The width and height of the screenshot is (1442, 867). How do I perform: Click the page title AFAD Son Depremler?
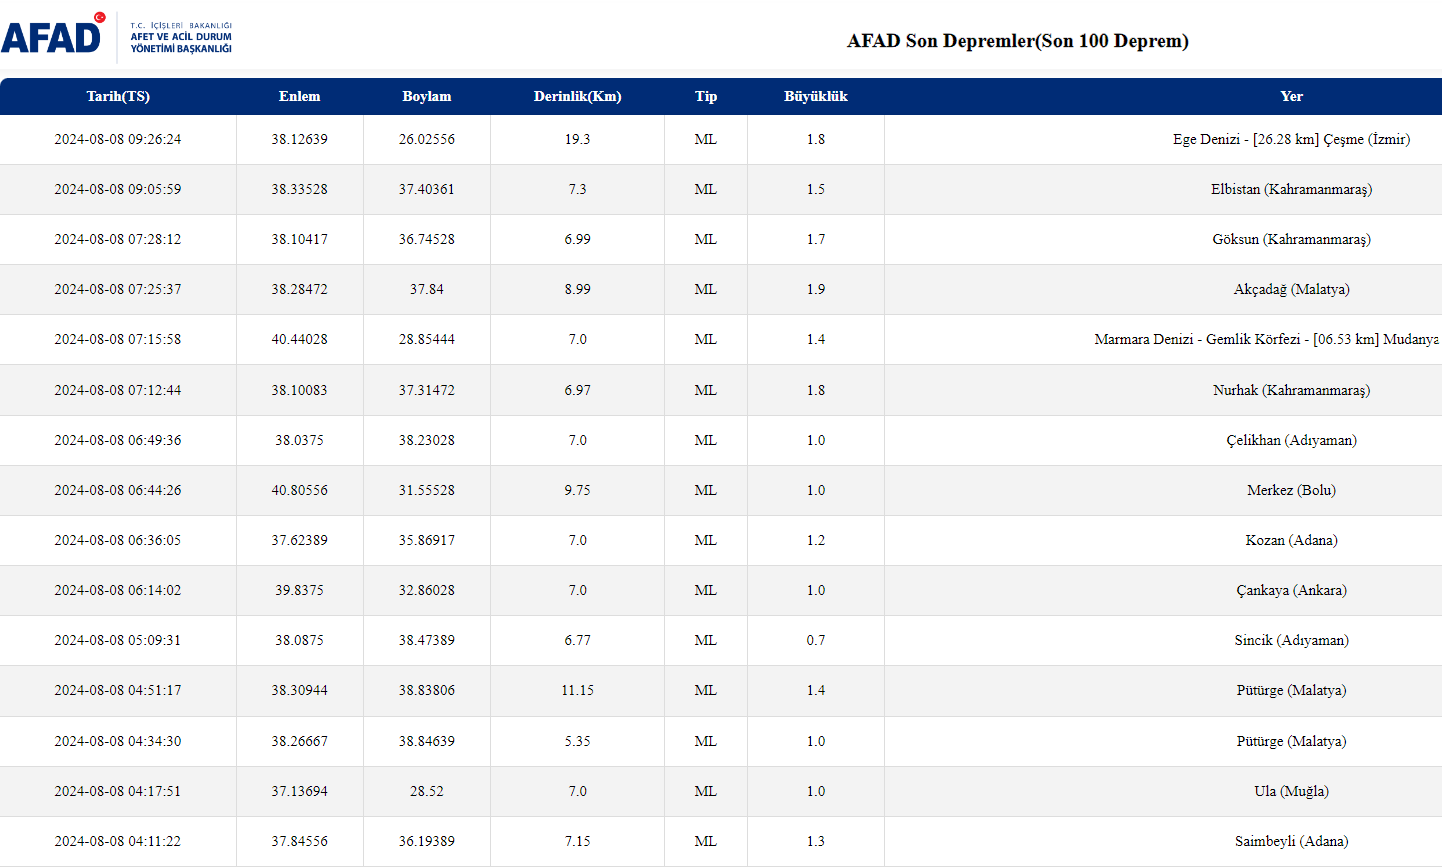click(x=1018, y=41)
